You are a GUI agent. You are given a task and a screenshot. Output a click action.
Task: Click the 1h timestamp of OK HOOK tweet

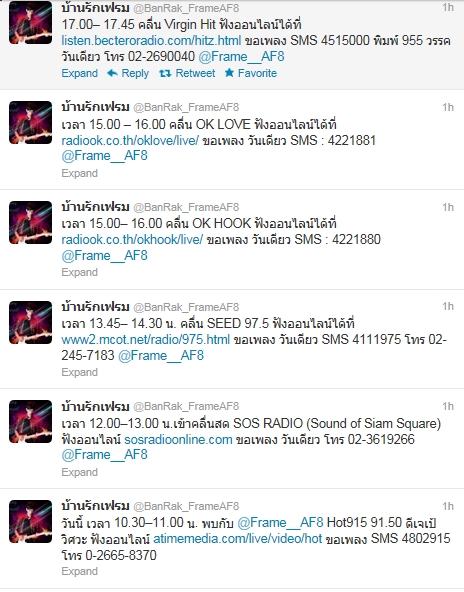point(448,207)
